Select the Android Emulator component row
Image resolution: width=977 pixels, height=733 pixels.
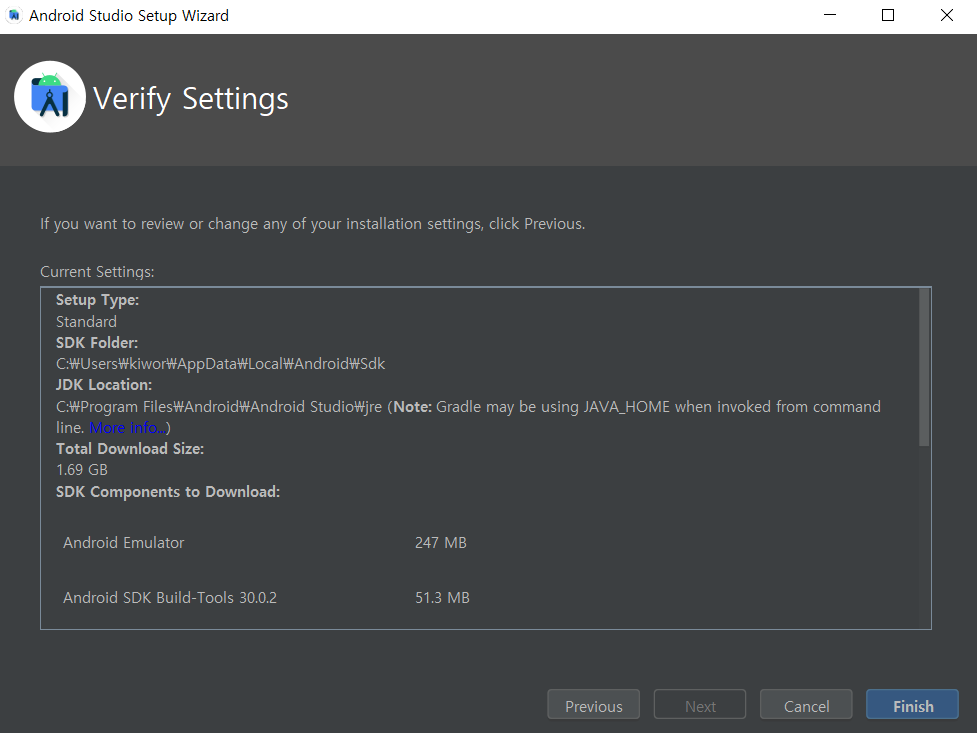click(x=265, y=543)
